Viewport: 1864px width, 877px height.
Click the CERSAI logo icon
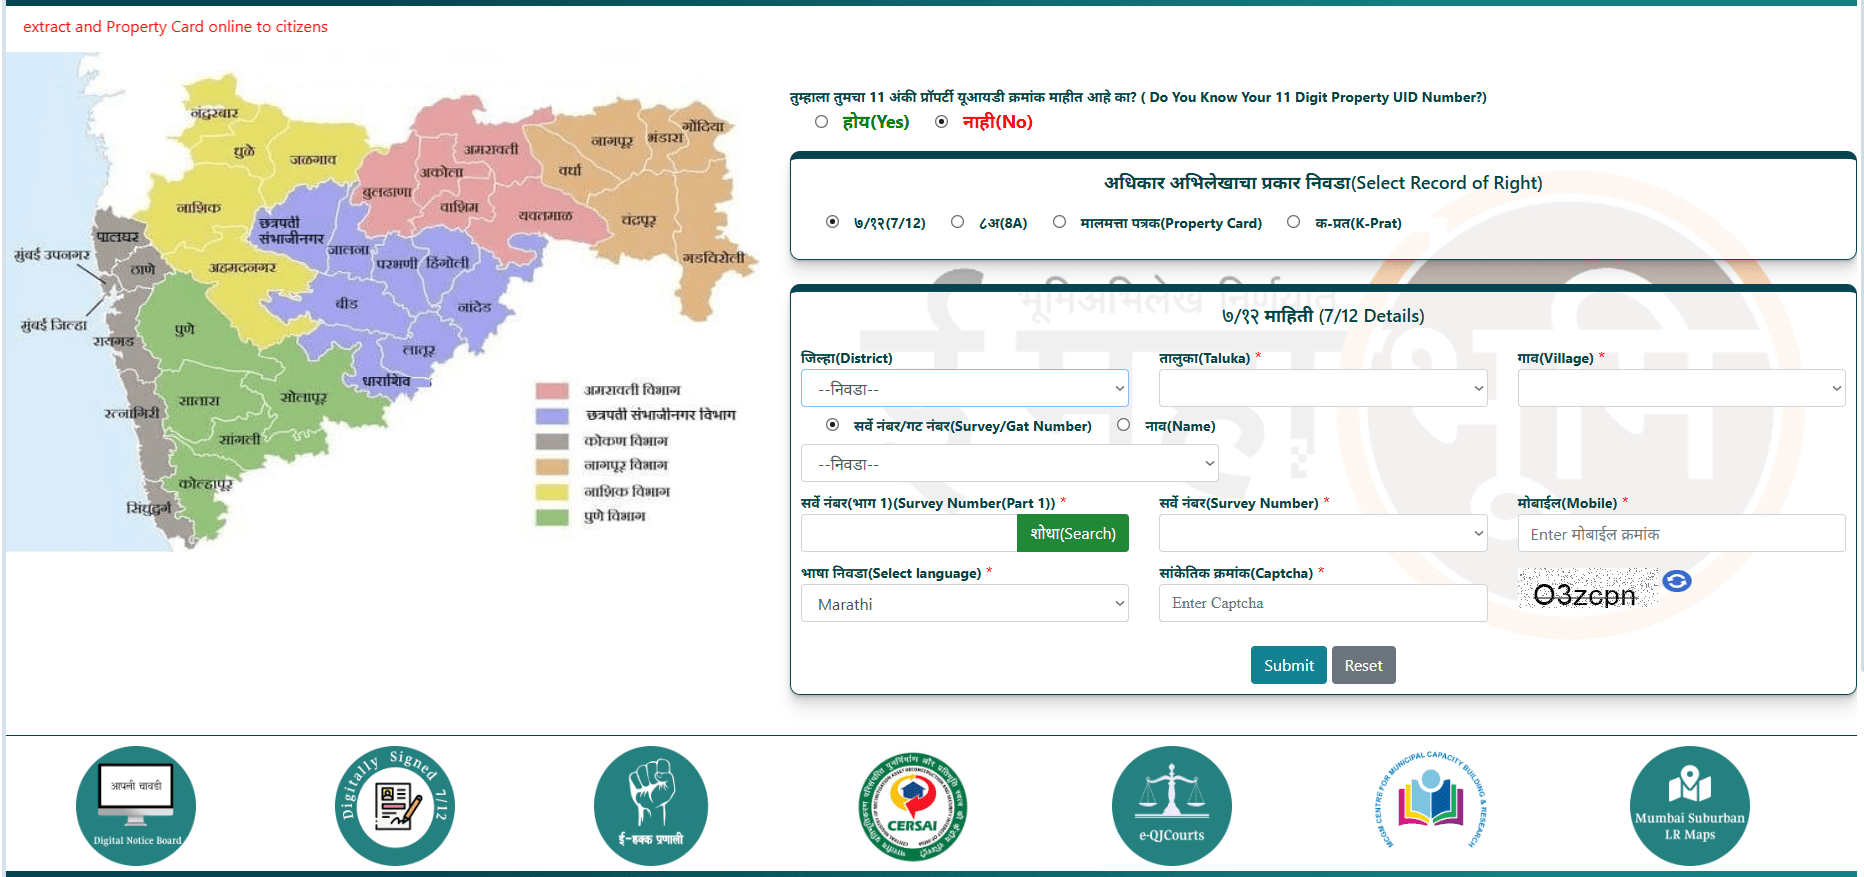pyautogui.click(x=912, y=807)
